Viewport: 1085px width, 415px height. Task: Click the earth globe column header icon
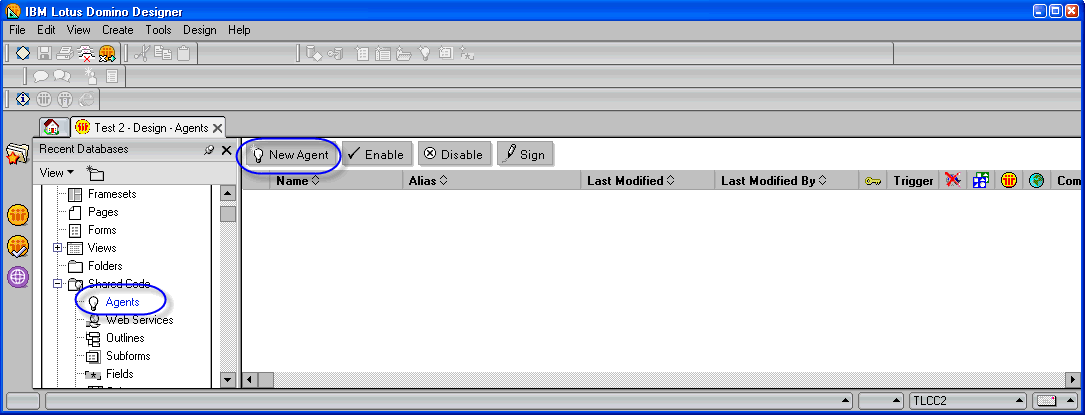(x=1036, y=181)
